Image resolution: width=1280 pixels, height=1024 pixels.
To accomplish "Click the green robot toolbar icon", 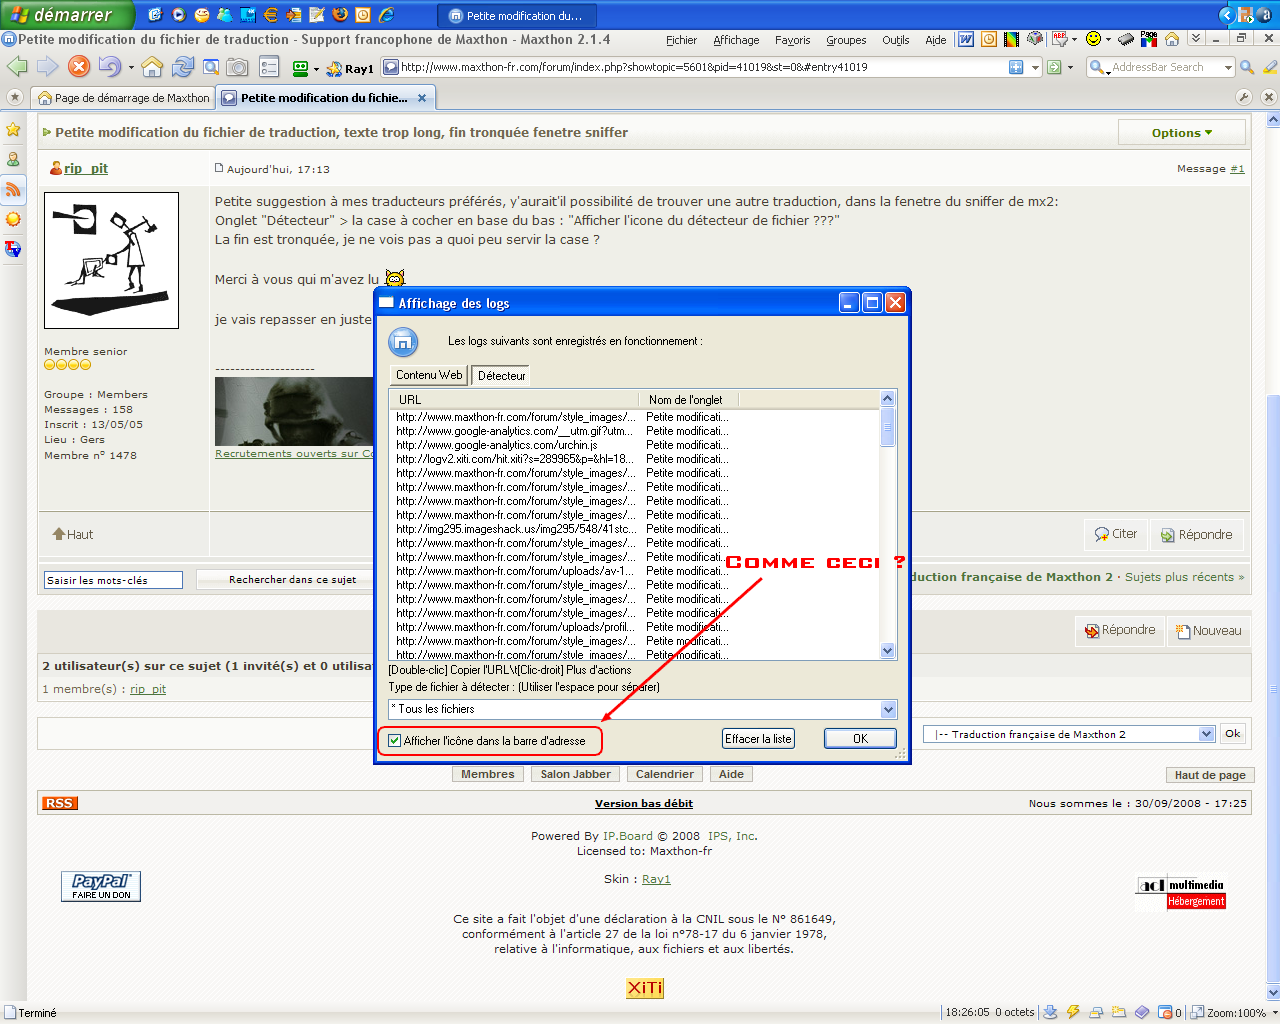I will pos(300,68).
